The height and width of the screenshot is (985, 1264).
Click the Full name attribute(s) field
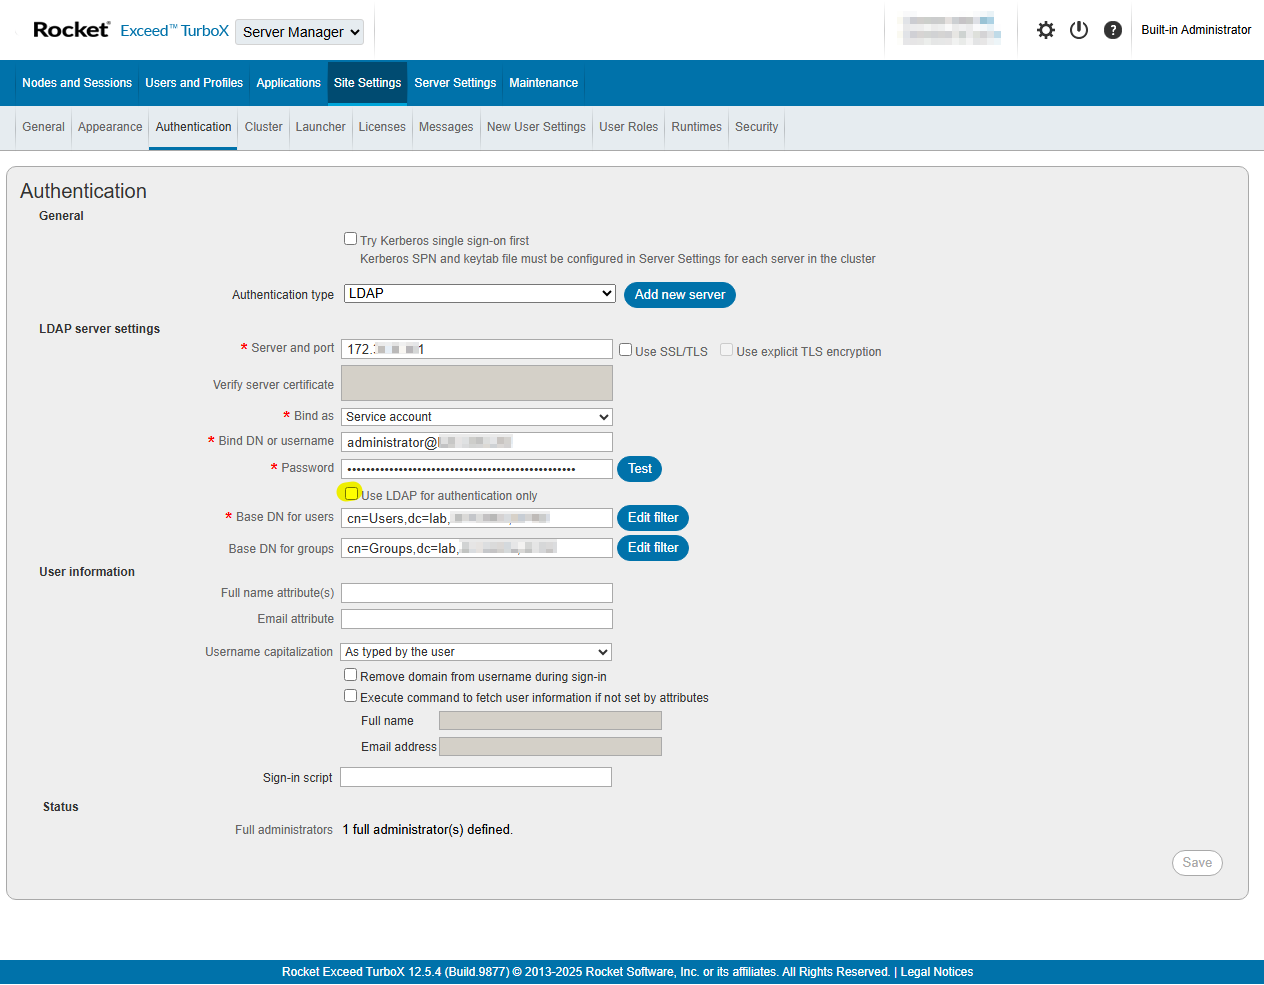pos(477,593)
